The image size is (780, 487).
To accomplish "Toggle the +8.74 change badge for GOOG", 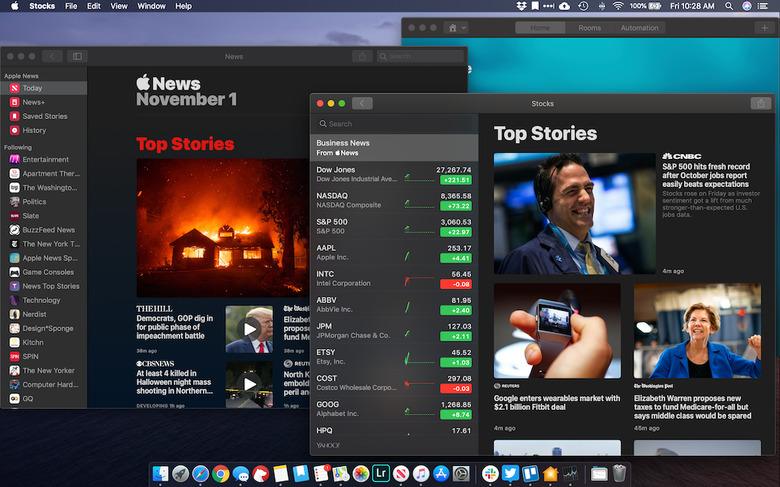I will point(456,414).
